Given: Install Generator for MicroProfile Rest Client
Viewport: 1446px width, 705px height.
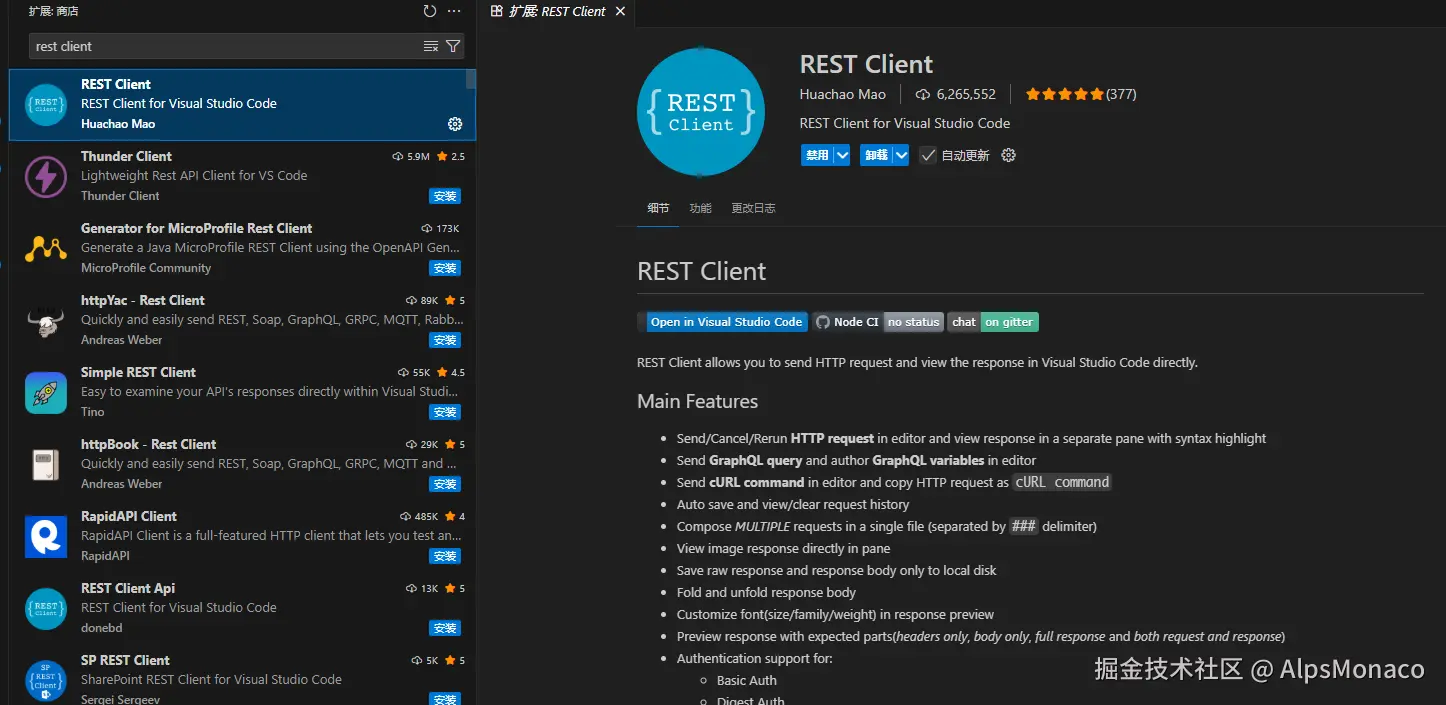Looking at the screenshot, I should click(x=444, y=268).
